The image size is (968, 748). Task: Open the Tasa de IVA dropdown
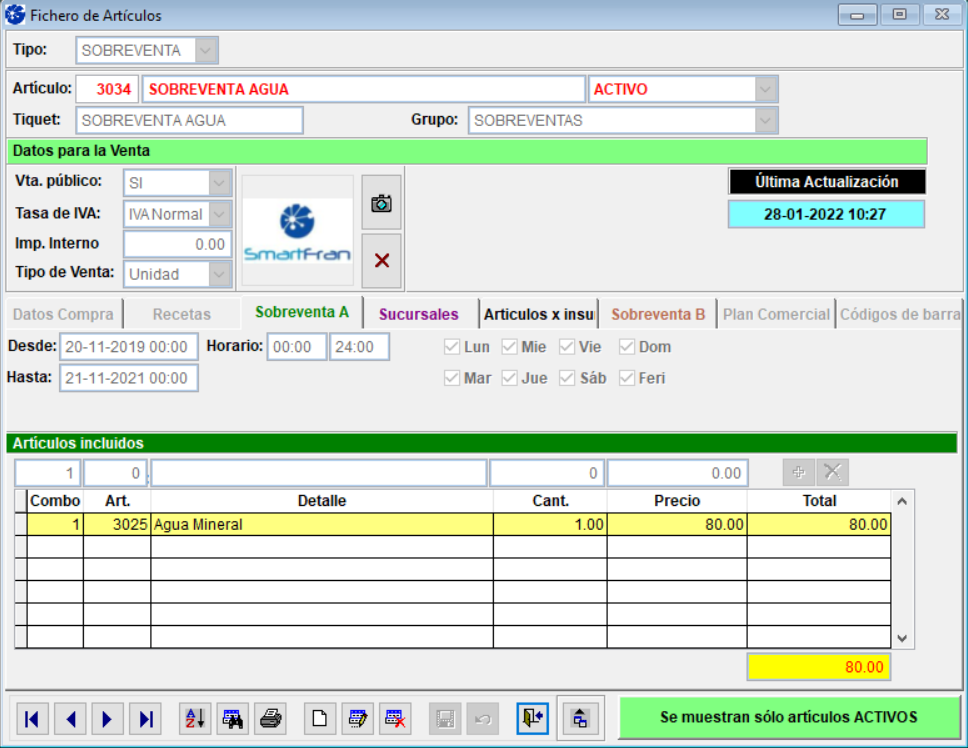click(220, 214)
